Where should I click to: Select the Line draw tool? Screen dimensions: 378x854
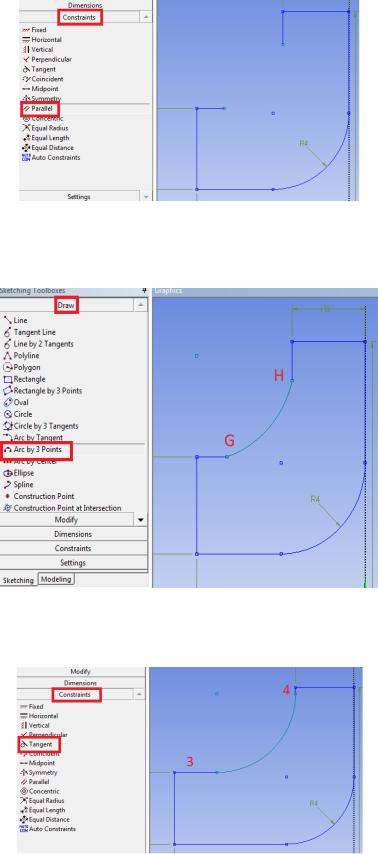(x=15, y=321)
